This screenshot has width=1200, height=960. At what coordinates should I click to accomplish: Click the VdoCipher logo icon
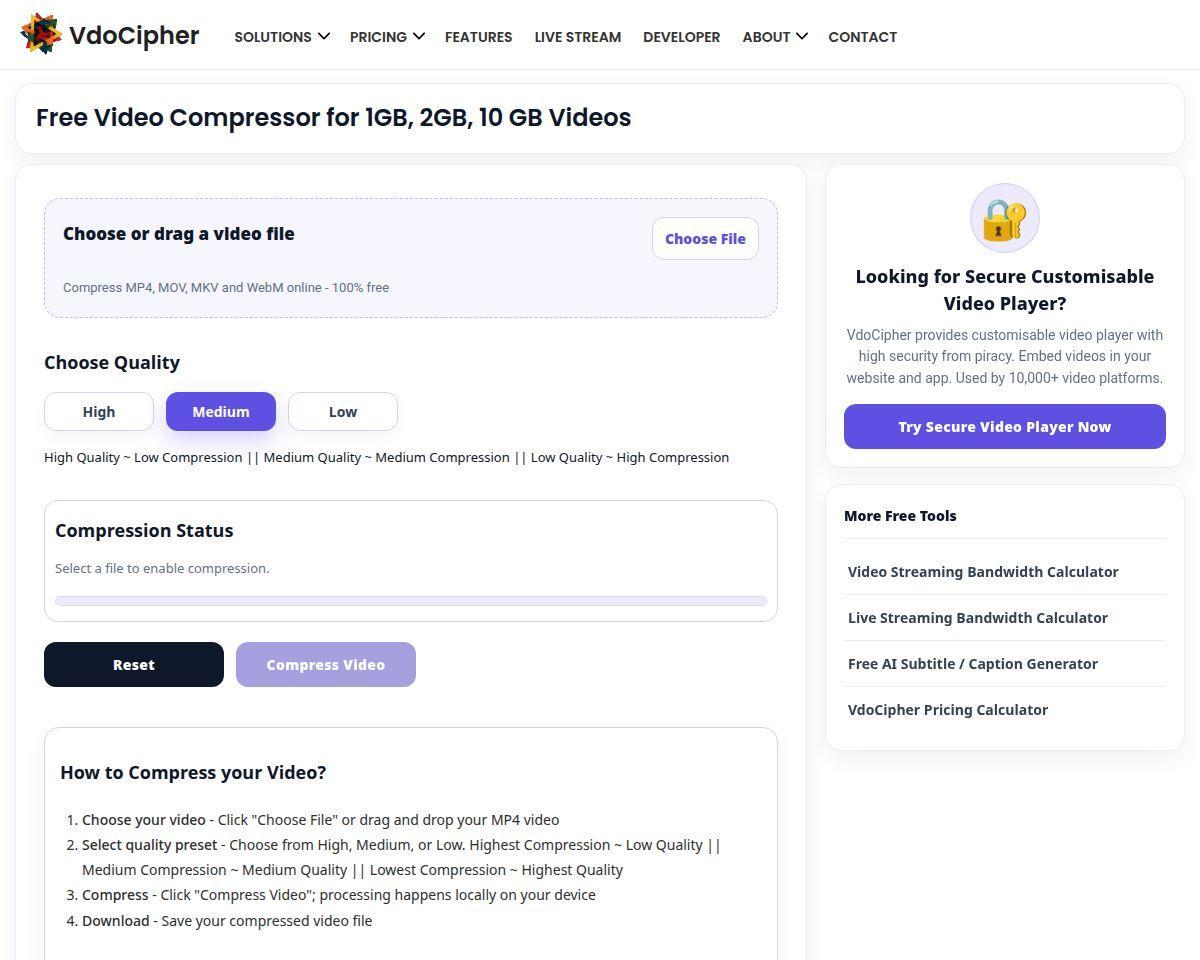(x=41, y=34)
